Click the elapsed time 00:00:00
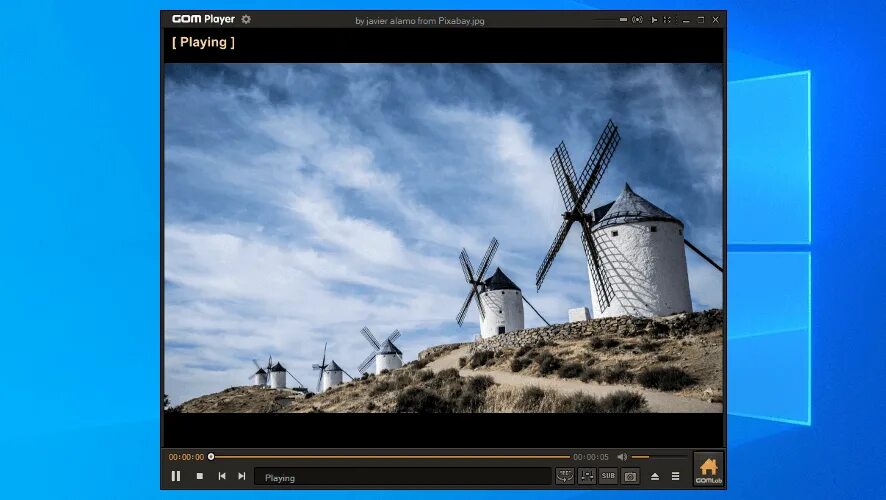886x500 pixels. click(186, 456)
